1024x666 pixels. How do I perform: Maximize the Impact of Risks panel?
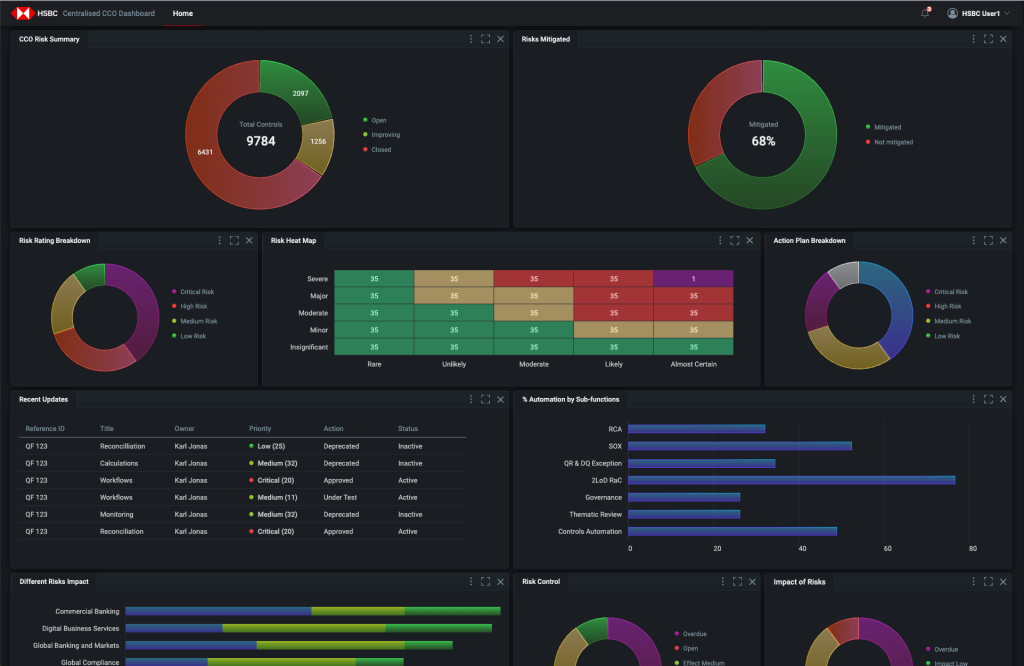[988, 581]
